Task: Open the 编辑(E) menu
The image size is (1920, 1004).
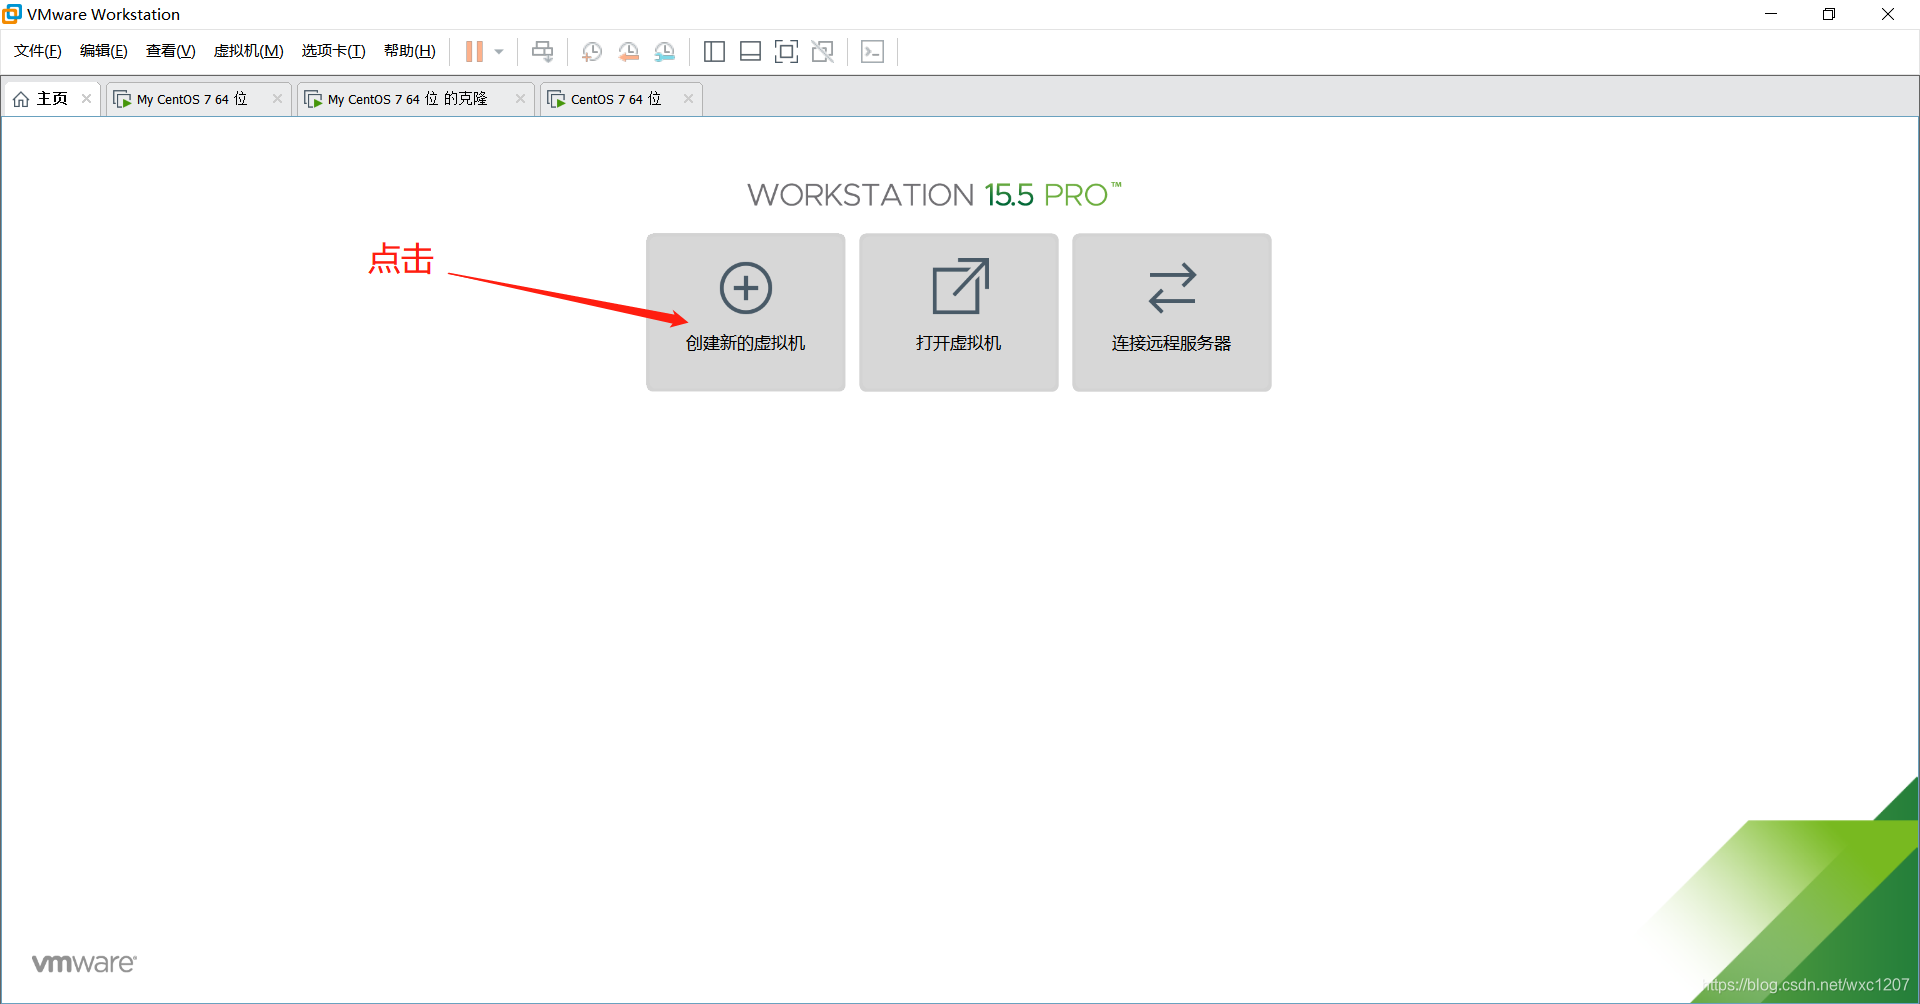Action: 104,51
